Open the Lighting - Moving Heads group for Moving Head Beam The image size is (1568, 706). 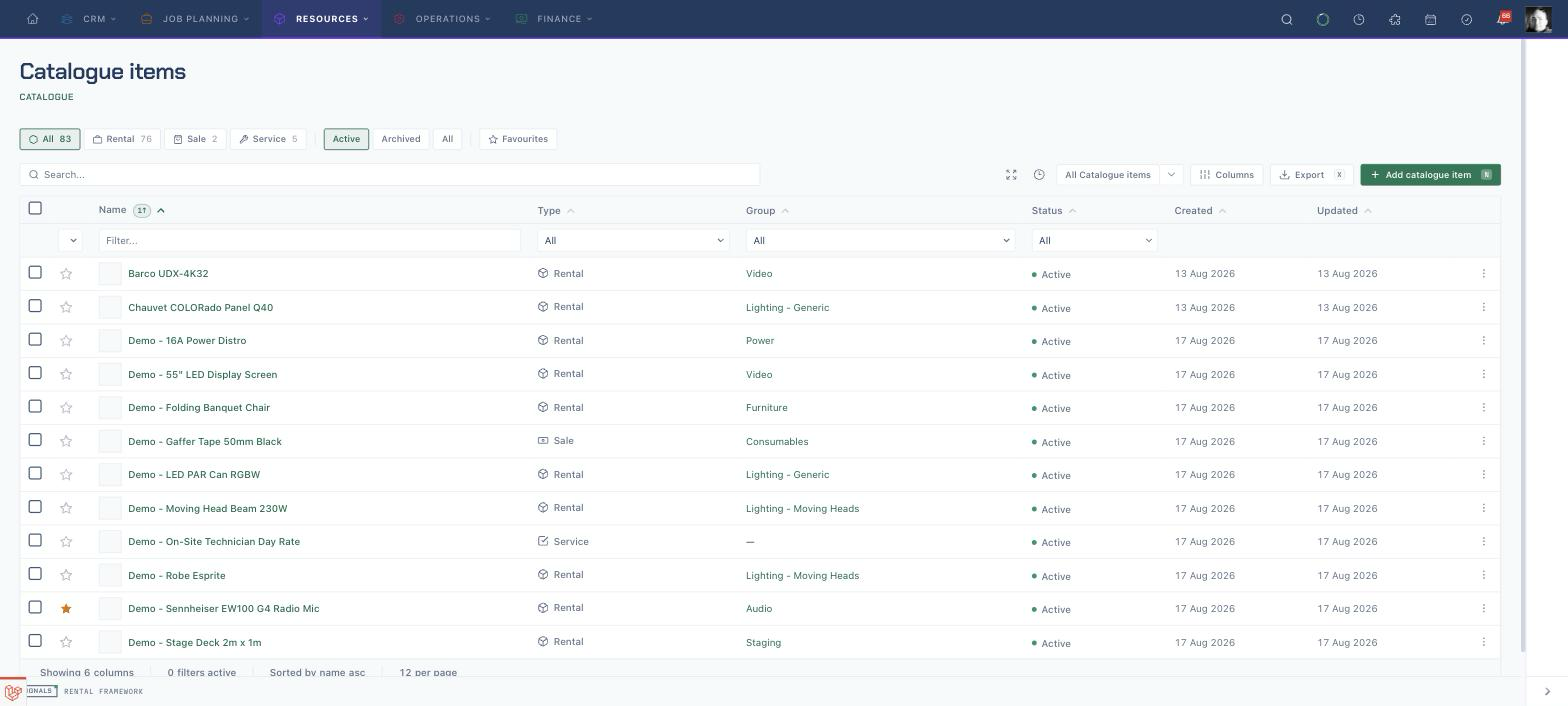pyautogui.click(x=802, y=509)
